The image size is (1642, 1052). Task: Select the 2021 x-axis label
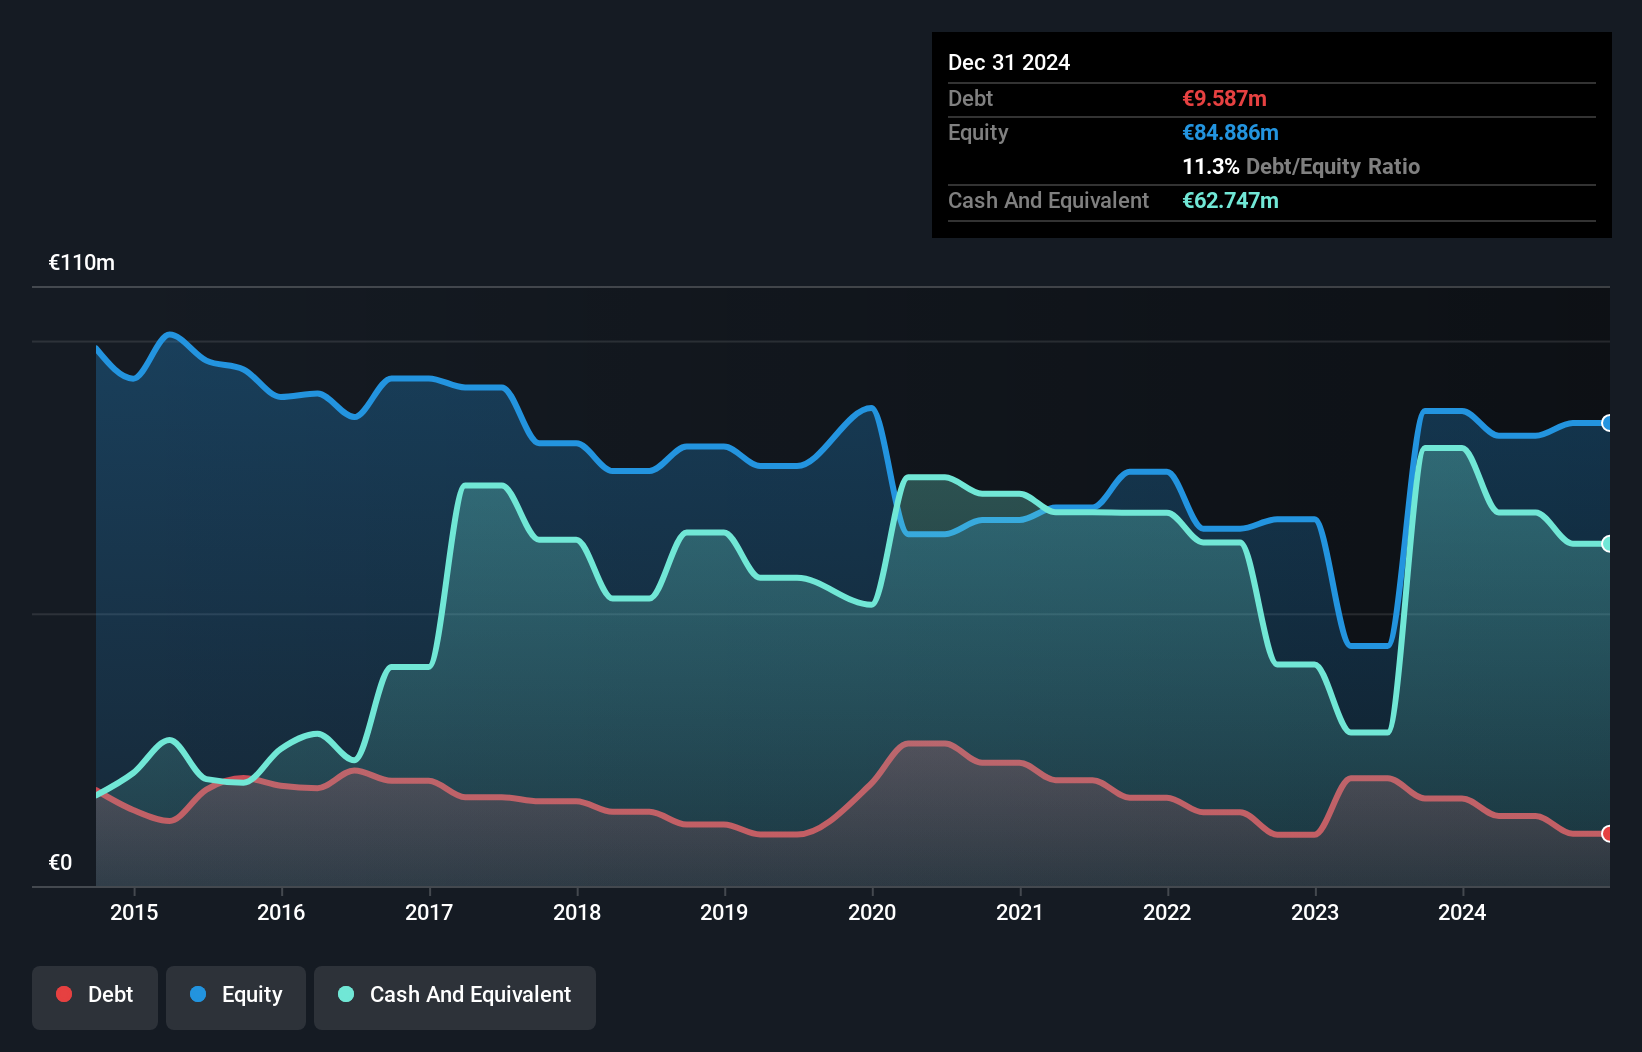[1020, 912]
